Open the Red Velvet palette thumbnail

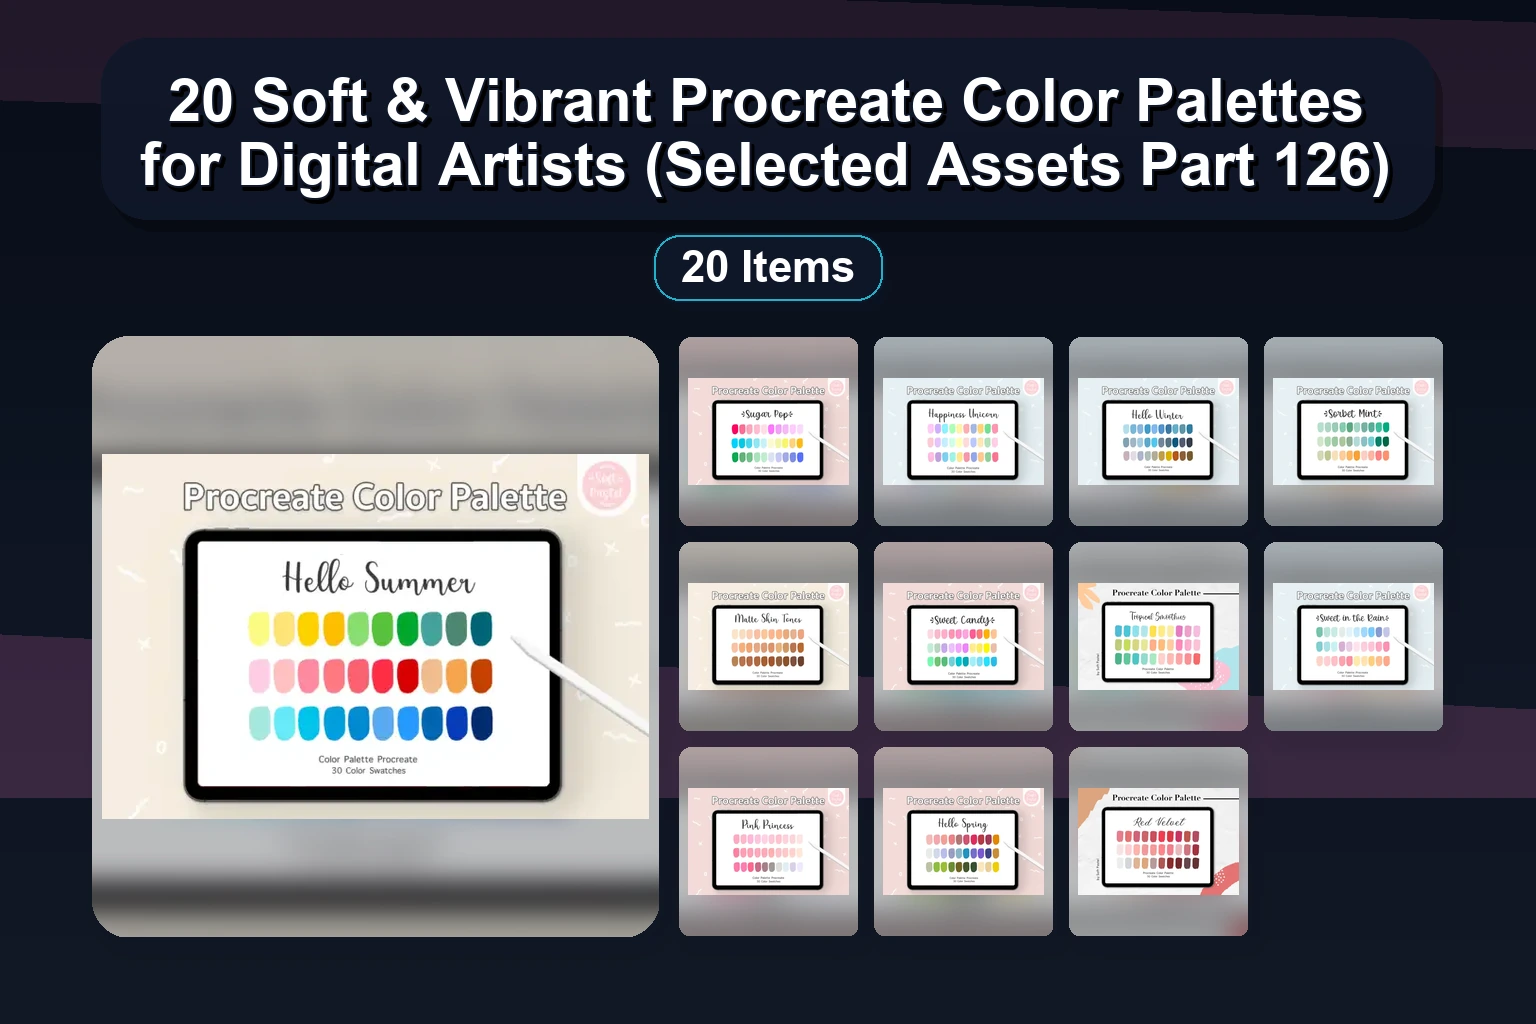[x=1158, y=841]
